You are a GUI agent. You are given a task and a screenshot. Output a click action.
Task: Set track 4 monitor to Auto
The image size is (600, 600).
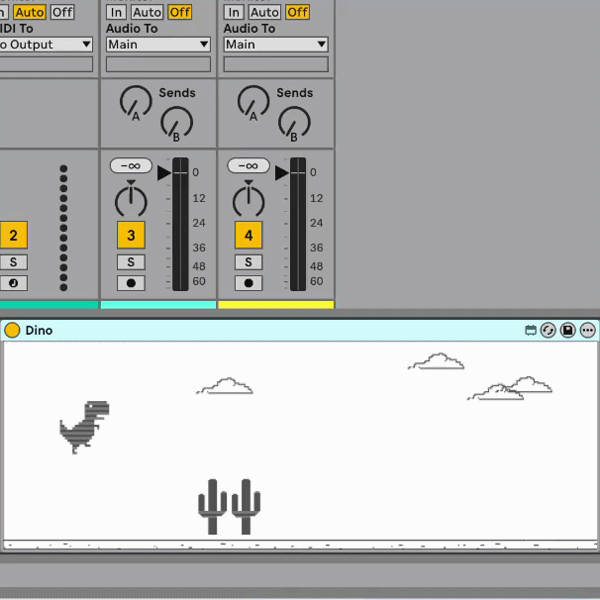264,12
